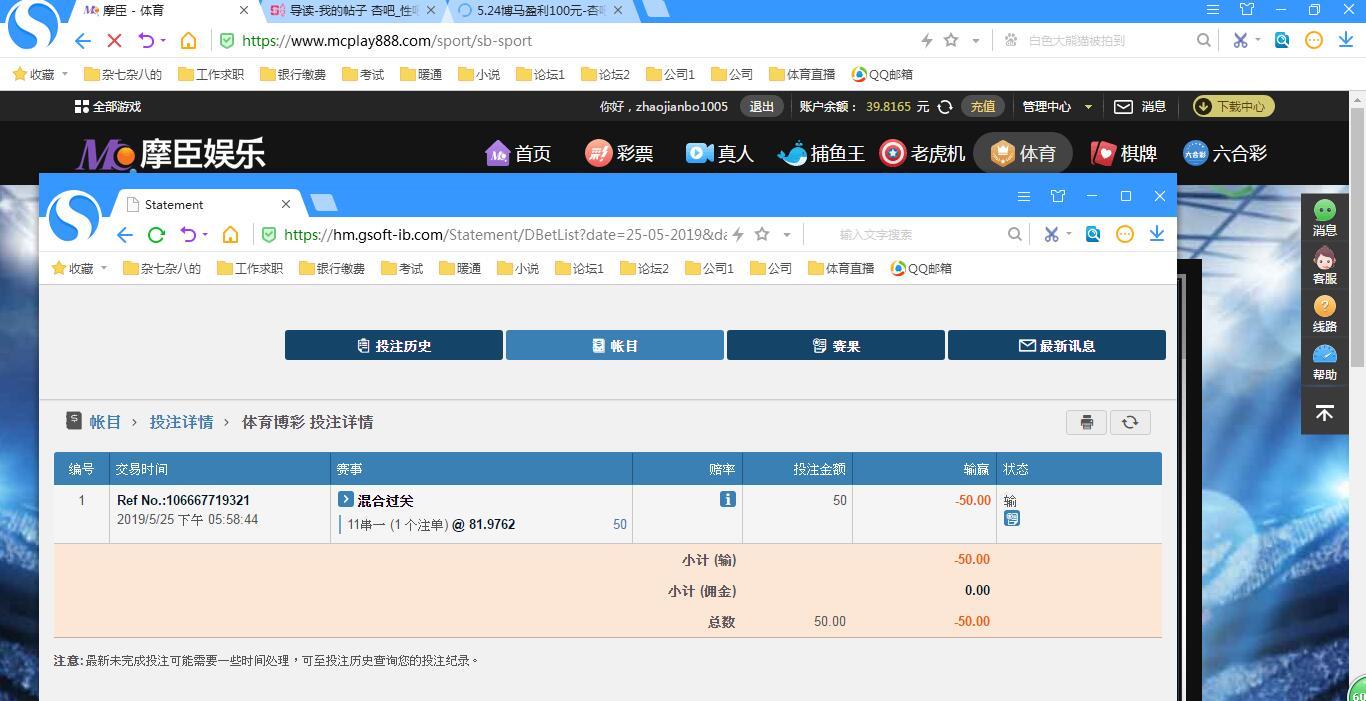
Task: Click the 退出 logout button
Action: pyautogui.click(x=761, y=106)
